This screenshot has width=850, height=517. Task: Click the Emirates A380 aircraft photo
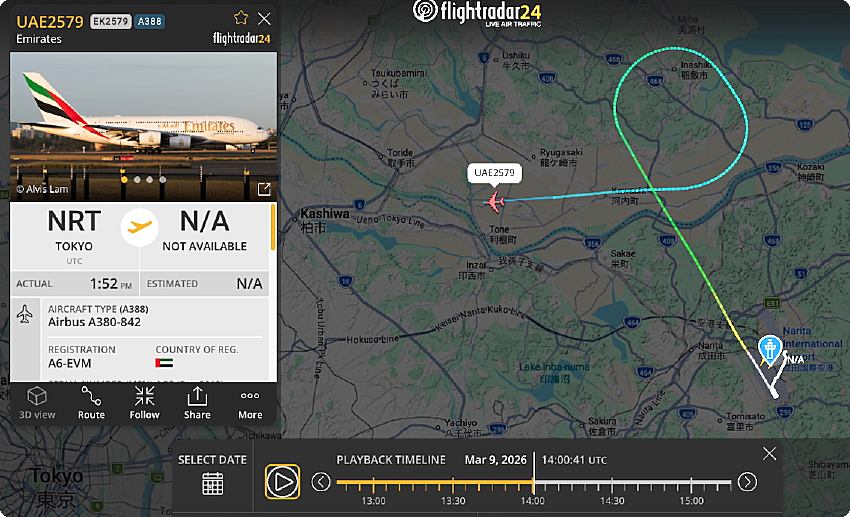pyautogui.click(x=144, y=126)
